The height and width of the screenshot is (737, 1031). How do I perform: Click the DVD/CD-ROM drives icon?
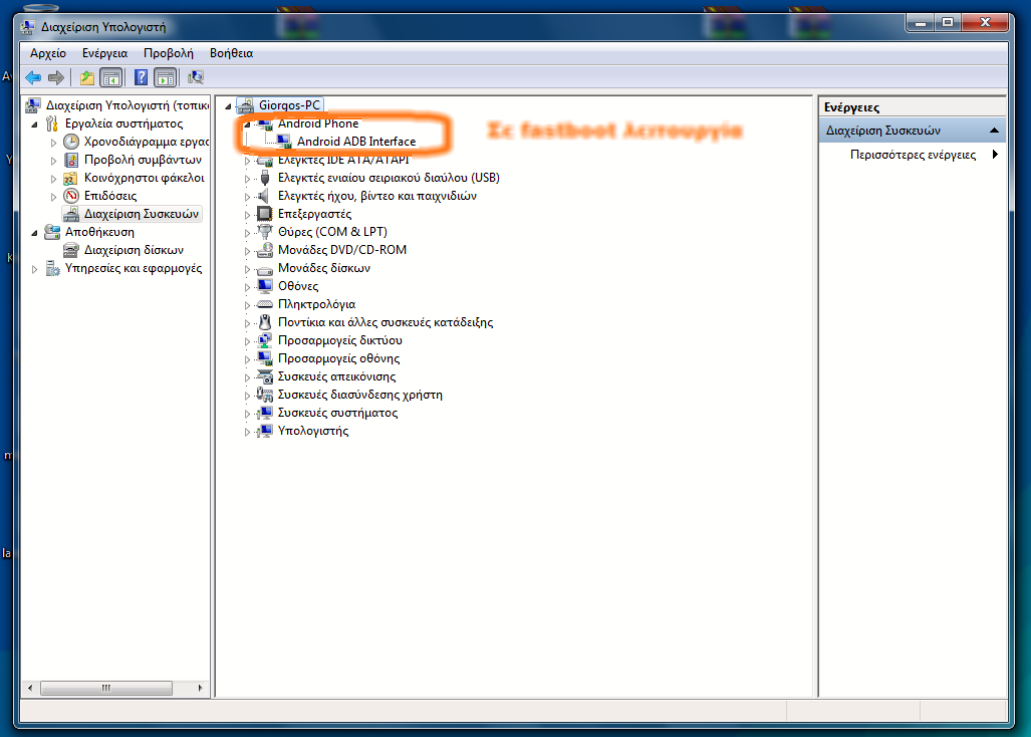(265, 250)
